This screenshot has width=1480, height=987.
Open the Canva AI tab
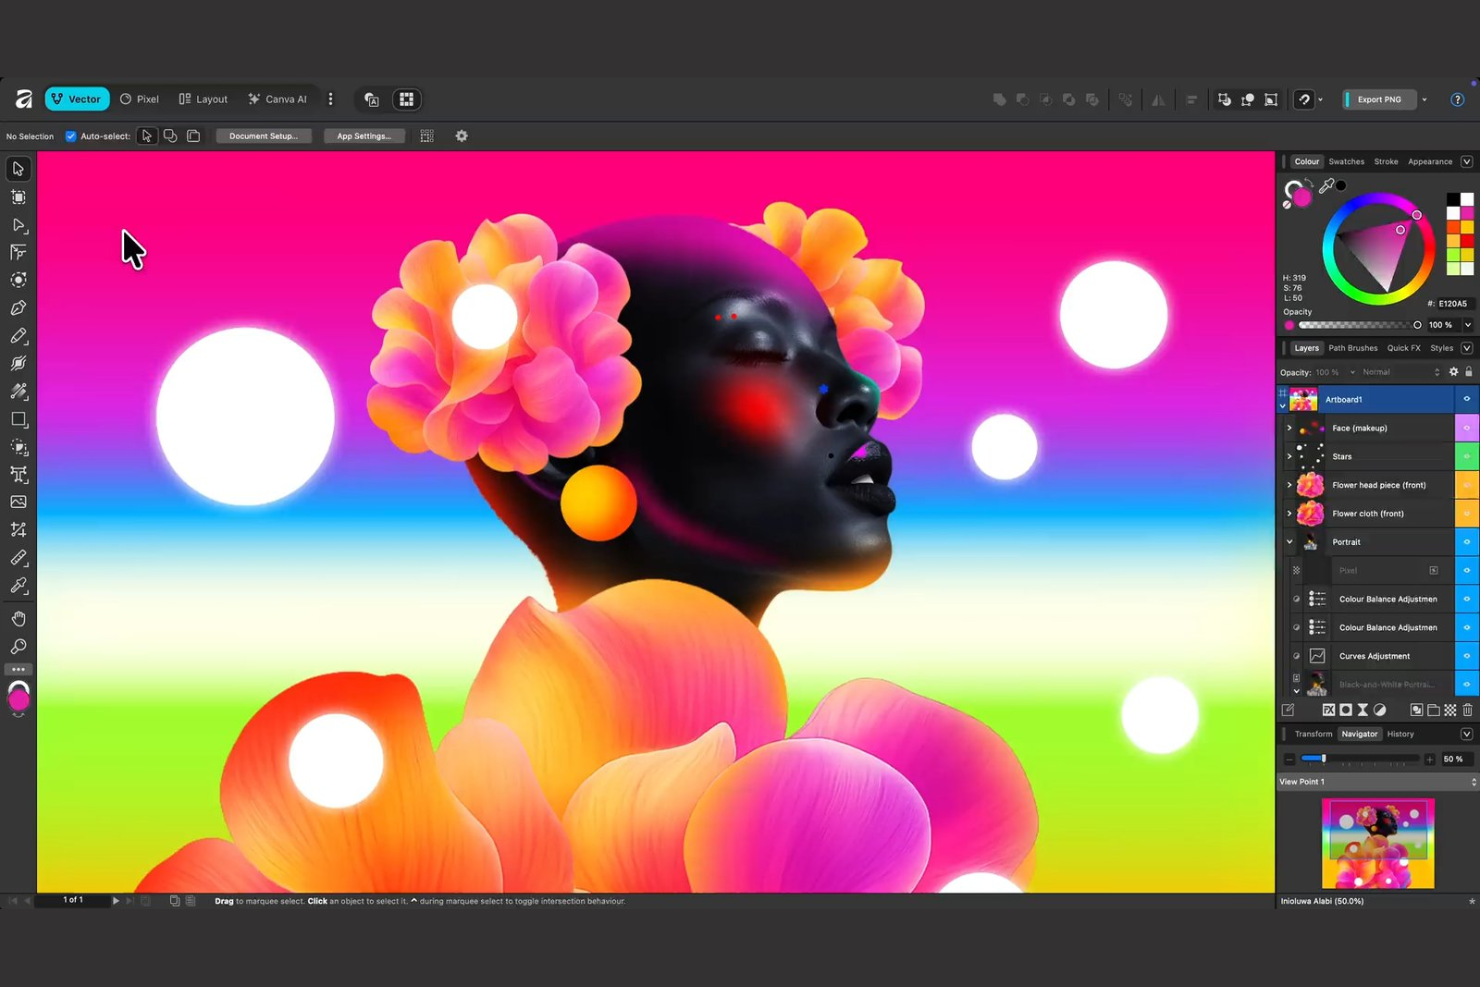[x=277, y=99]
